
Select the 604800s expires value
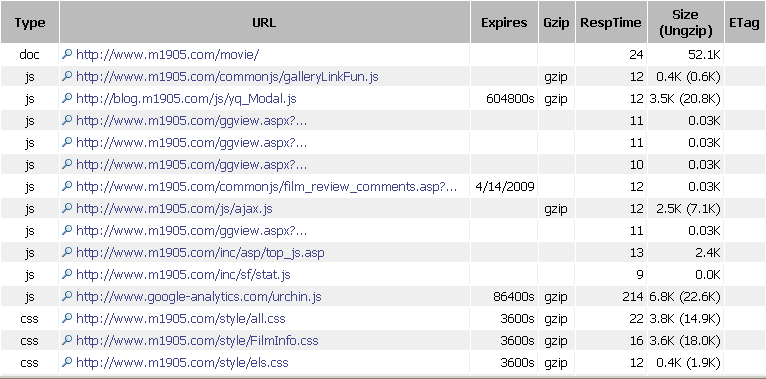(x=510, y=99)
